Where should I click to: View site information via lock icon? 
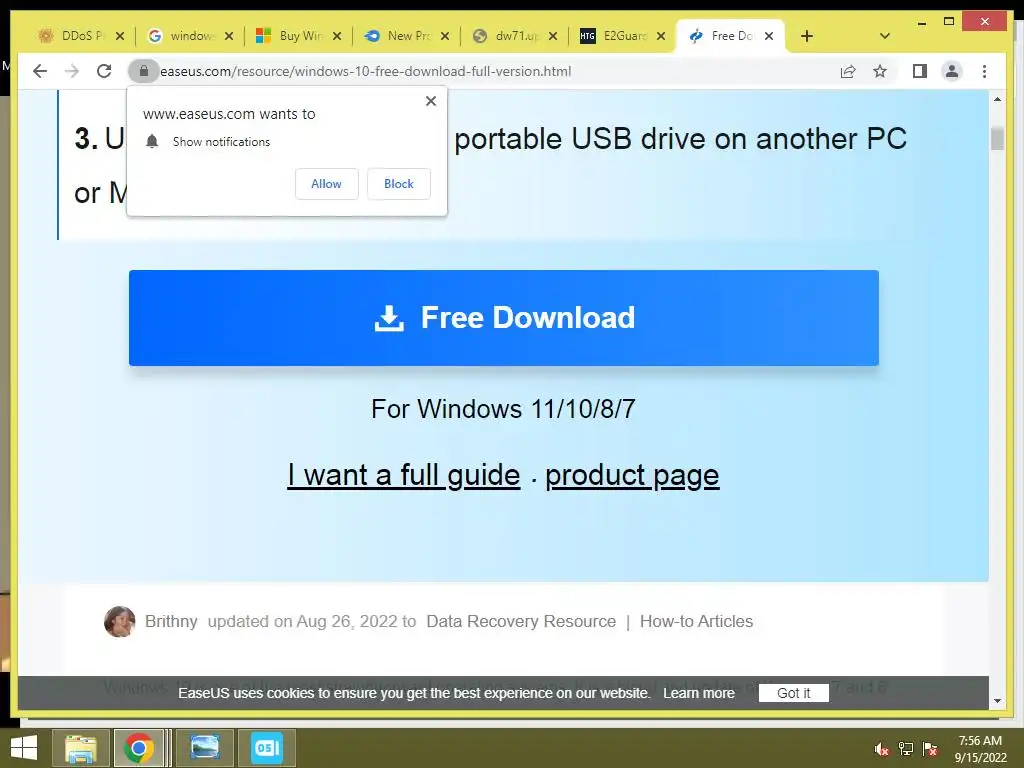pyautogui.click(x=144, y=71)
